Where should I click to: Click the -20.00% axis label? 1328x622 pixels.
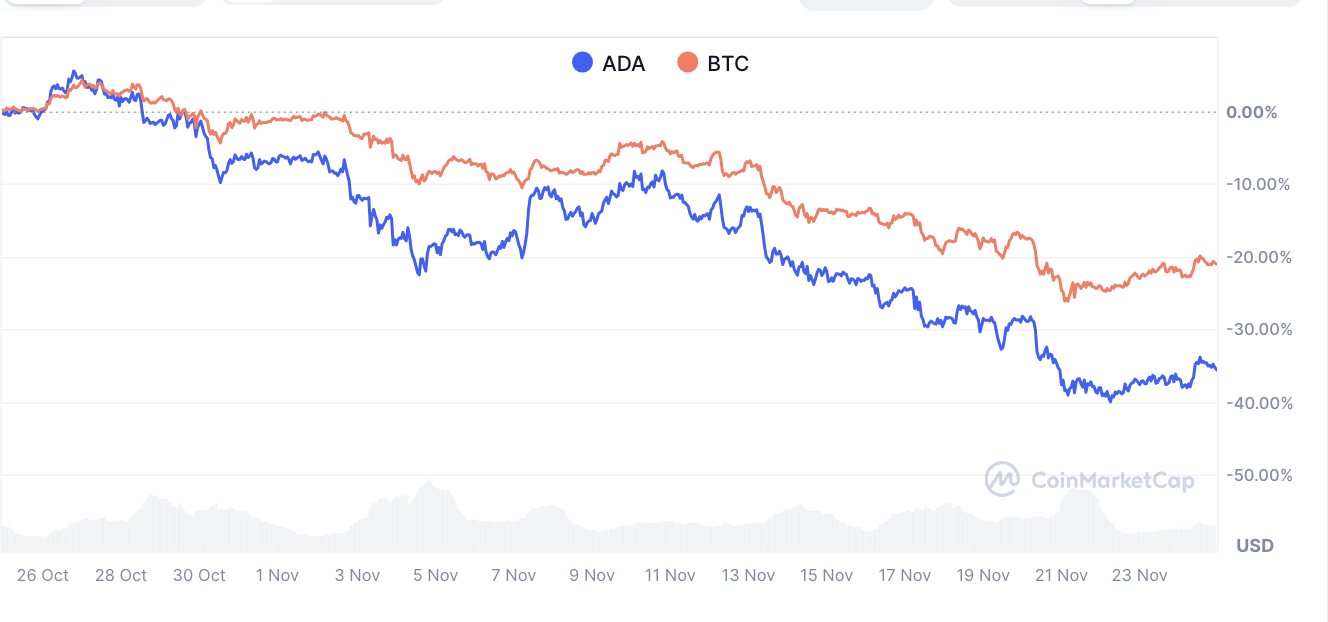(1258, 257)
